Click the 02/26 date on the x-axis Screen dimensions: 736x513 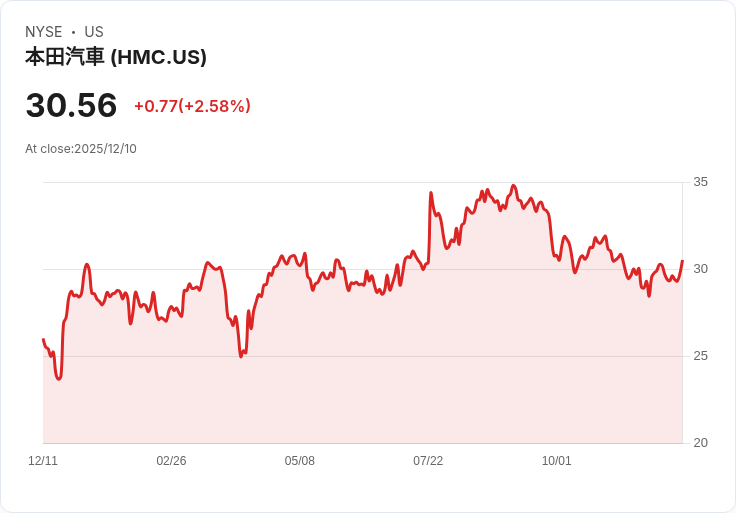171,461
